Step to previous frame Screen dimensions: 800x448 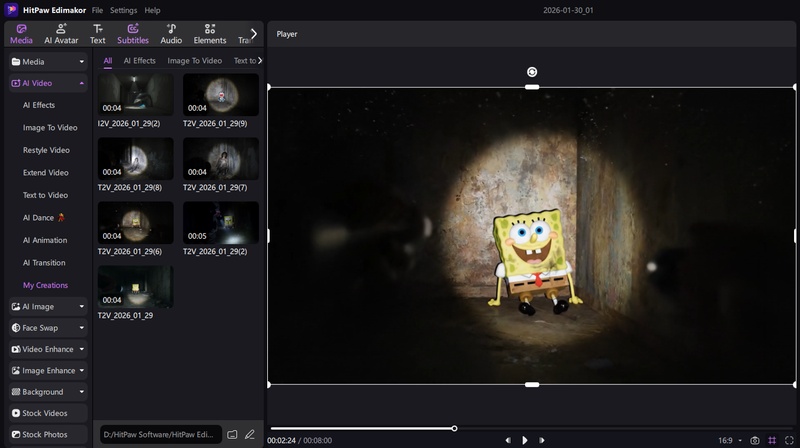click(508, 440)
